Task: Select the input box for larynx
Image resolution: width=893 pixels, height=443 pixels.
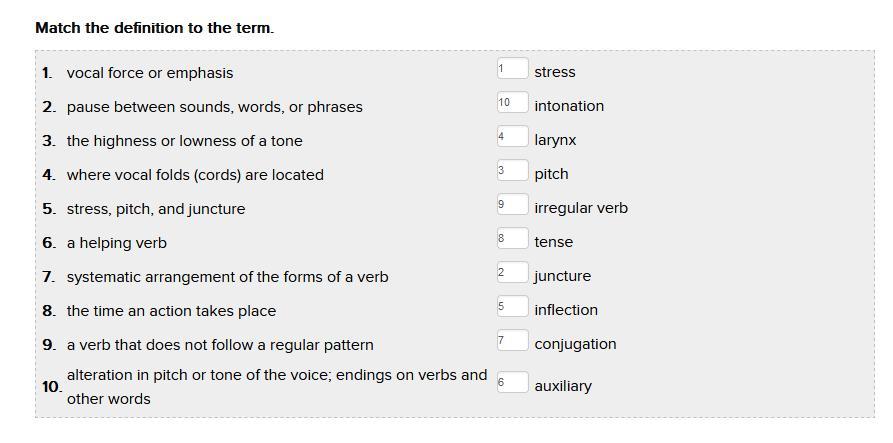Action: click(x=512, y=138)
